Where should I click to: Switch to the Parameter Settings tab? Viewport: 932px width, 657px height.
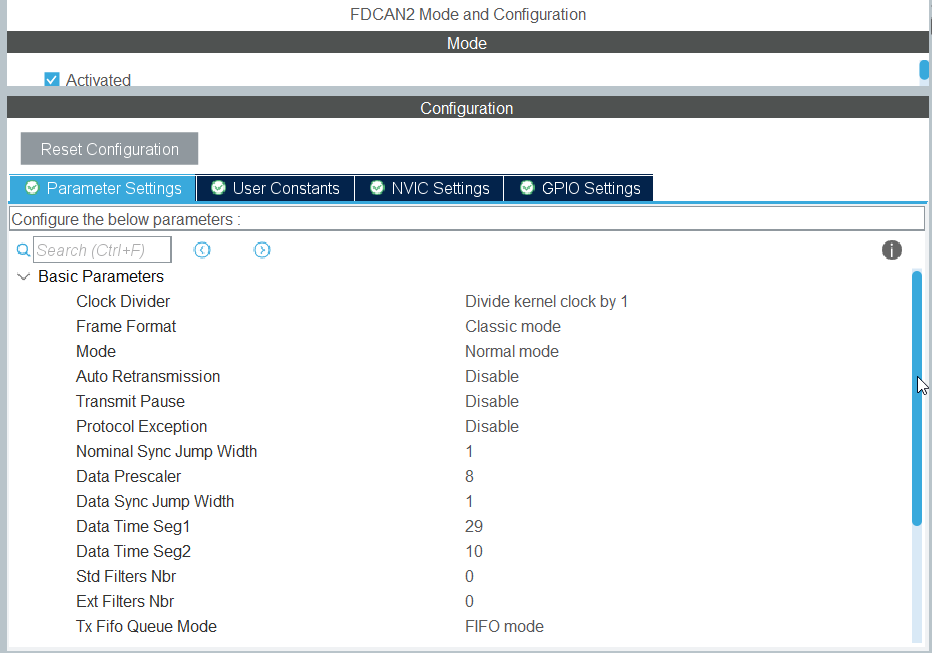103,188
